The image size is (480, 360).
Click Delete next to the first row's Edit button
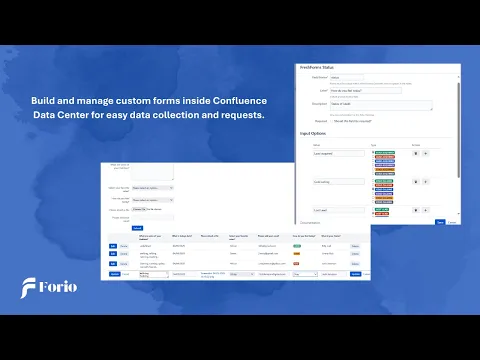(124, 246)
